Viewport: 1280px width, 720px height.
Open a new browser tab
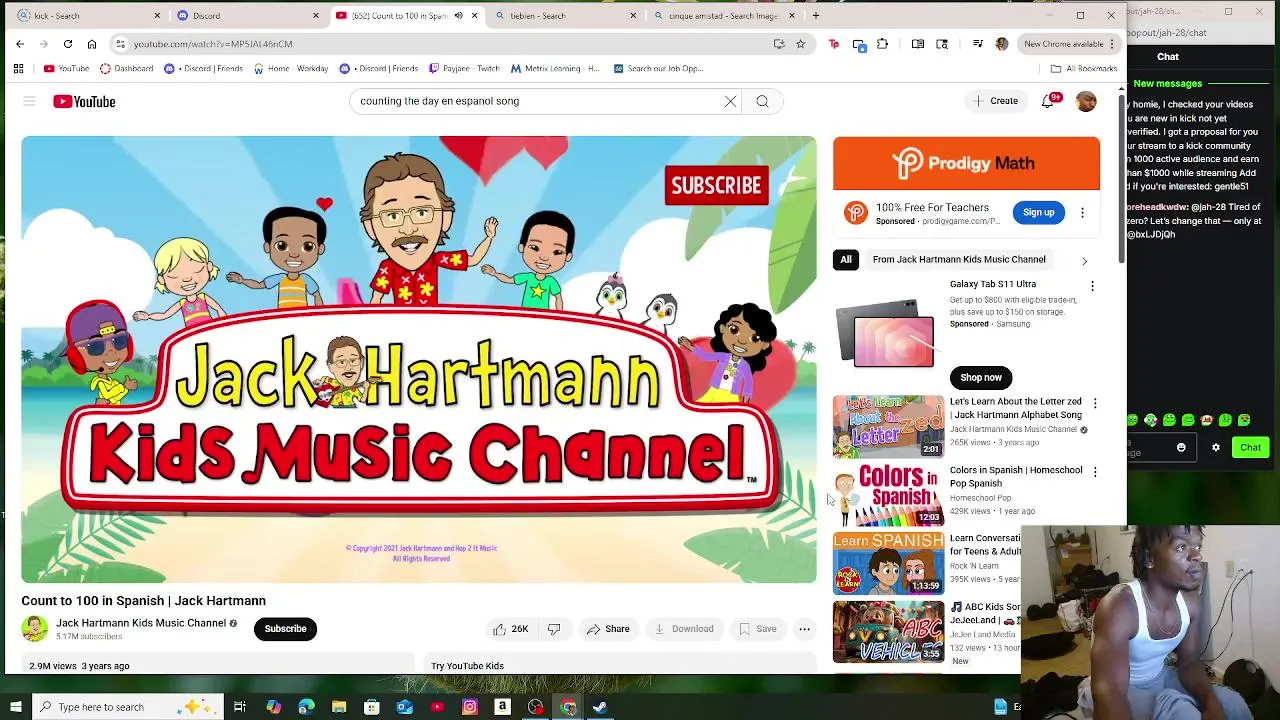point(815,15)
